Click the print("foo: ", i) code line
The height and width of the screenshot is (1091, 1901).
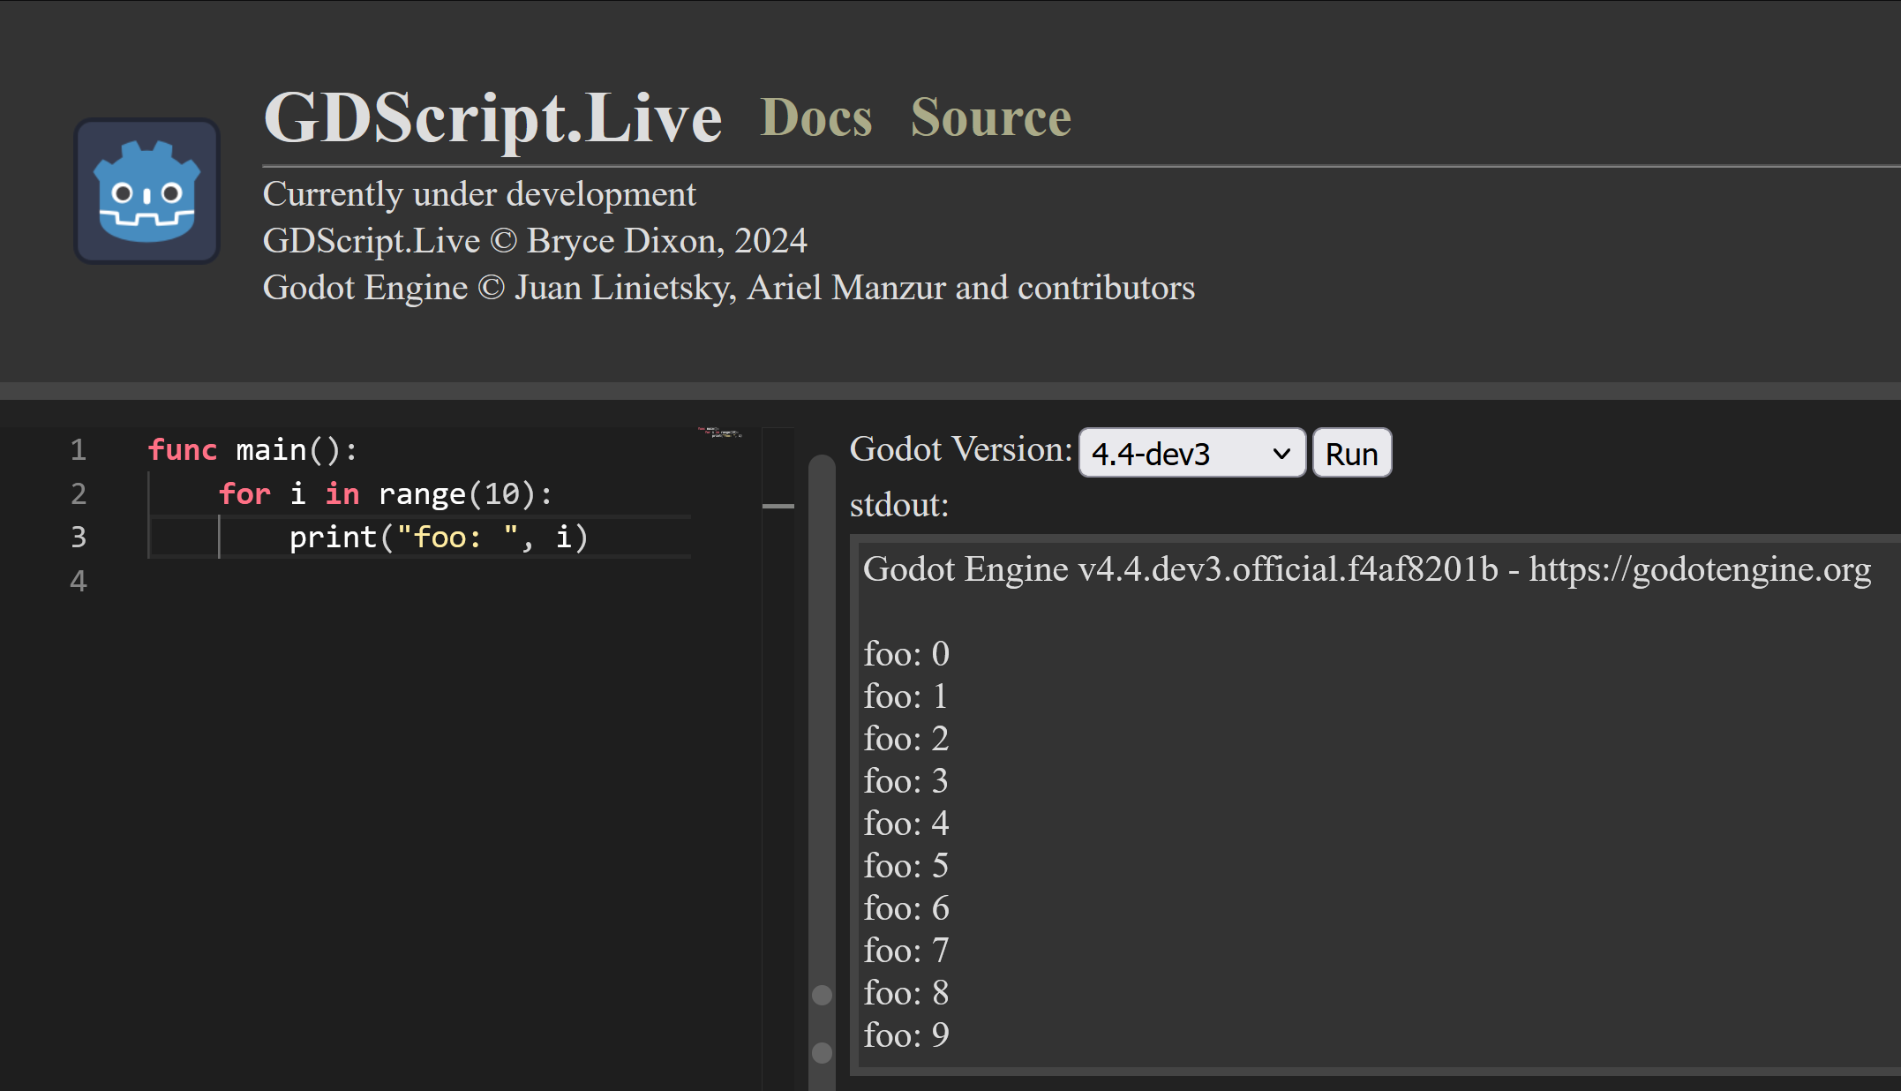click(x=439, y=538)
